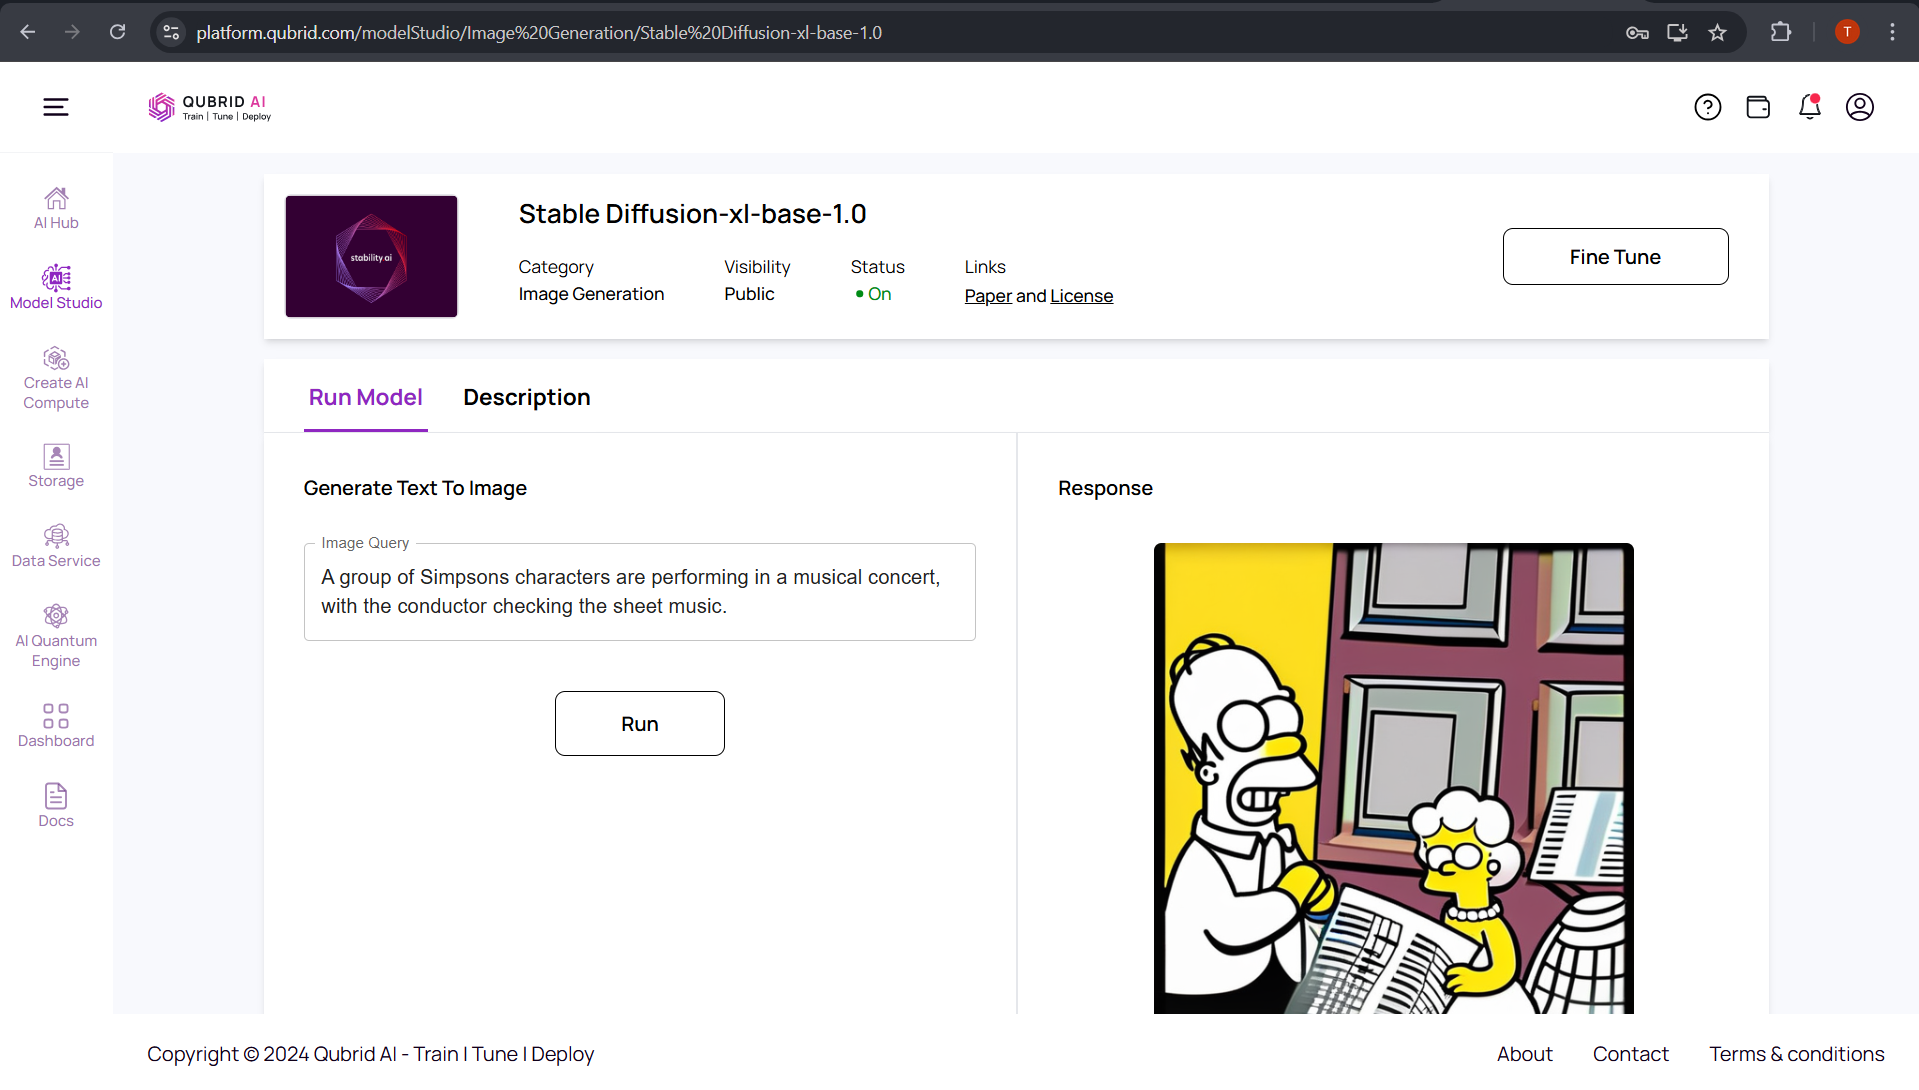Click the install app icon
This screenshot has height=1090, width=1919.
pyautogui.click(x=1677, y=32)
